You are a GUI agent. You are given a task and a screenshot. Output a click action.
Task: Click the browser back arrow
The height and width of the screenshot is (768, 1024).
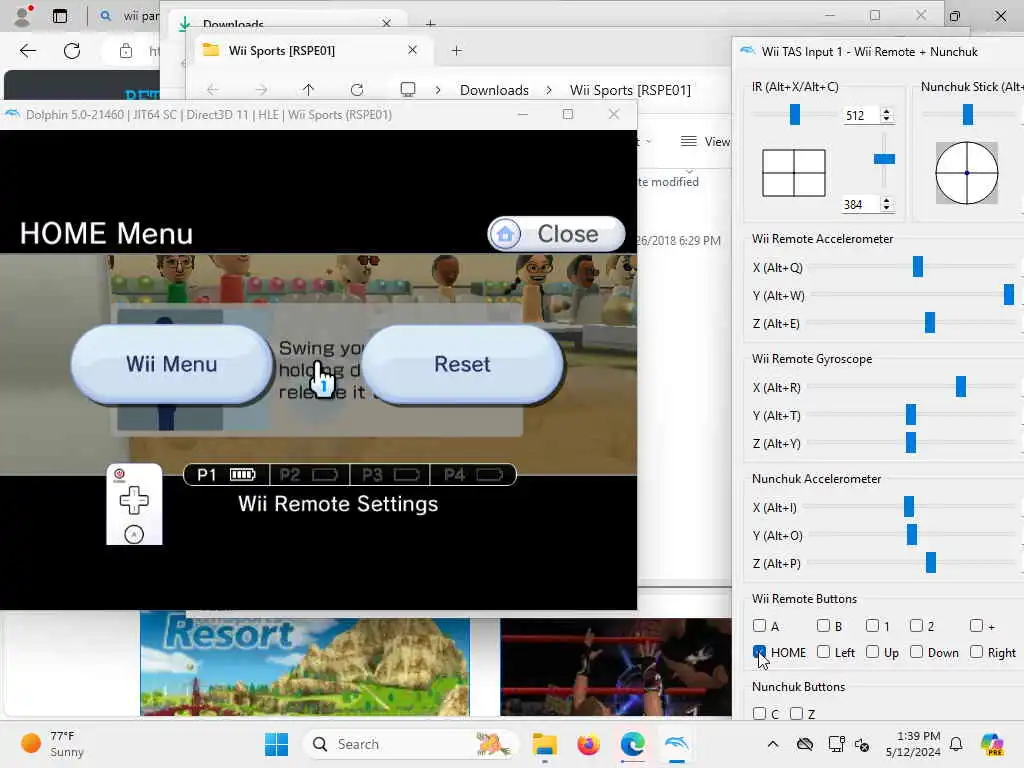point(27,50)
